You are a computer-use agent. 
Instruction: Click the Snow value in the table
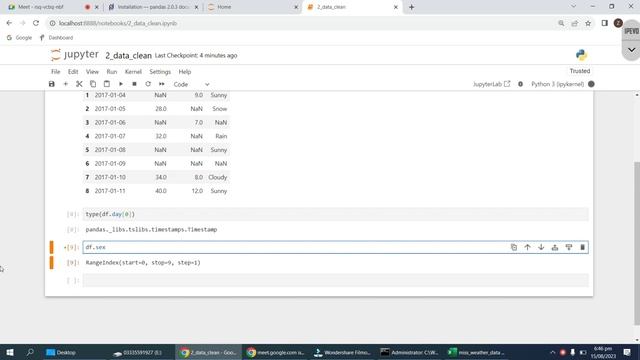(x=220, y=109)
